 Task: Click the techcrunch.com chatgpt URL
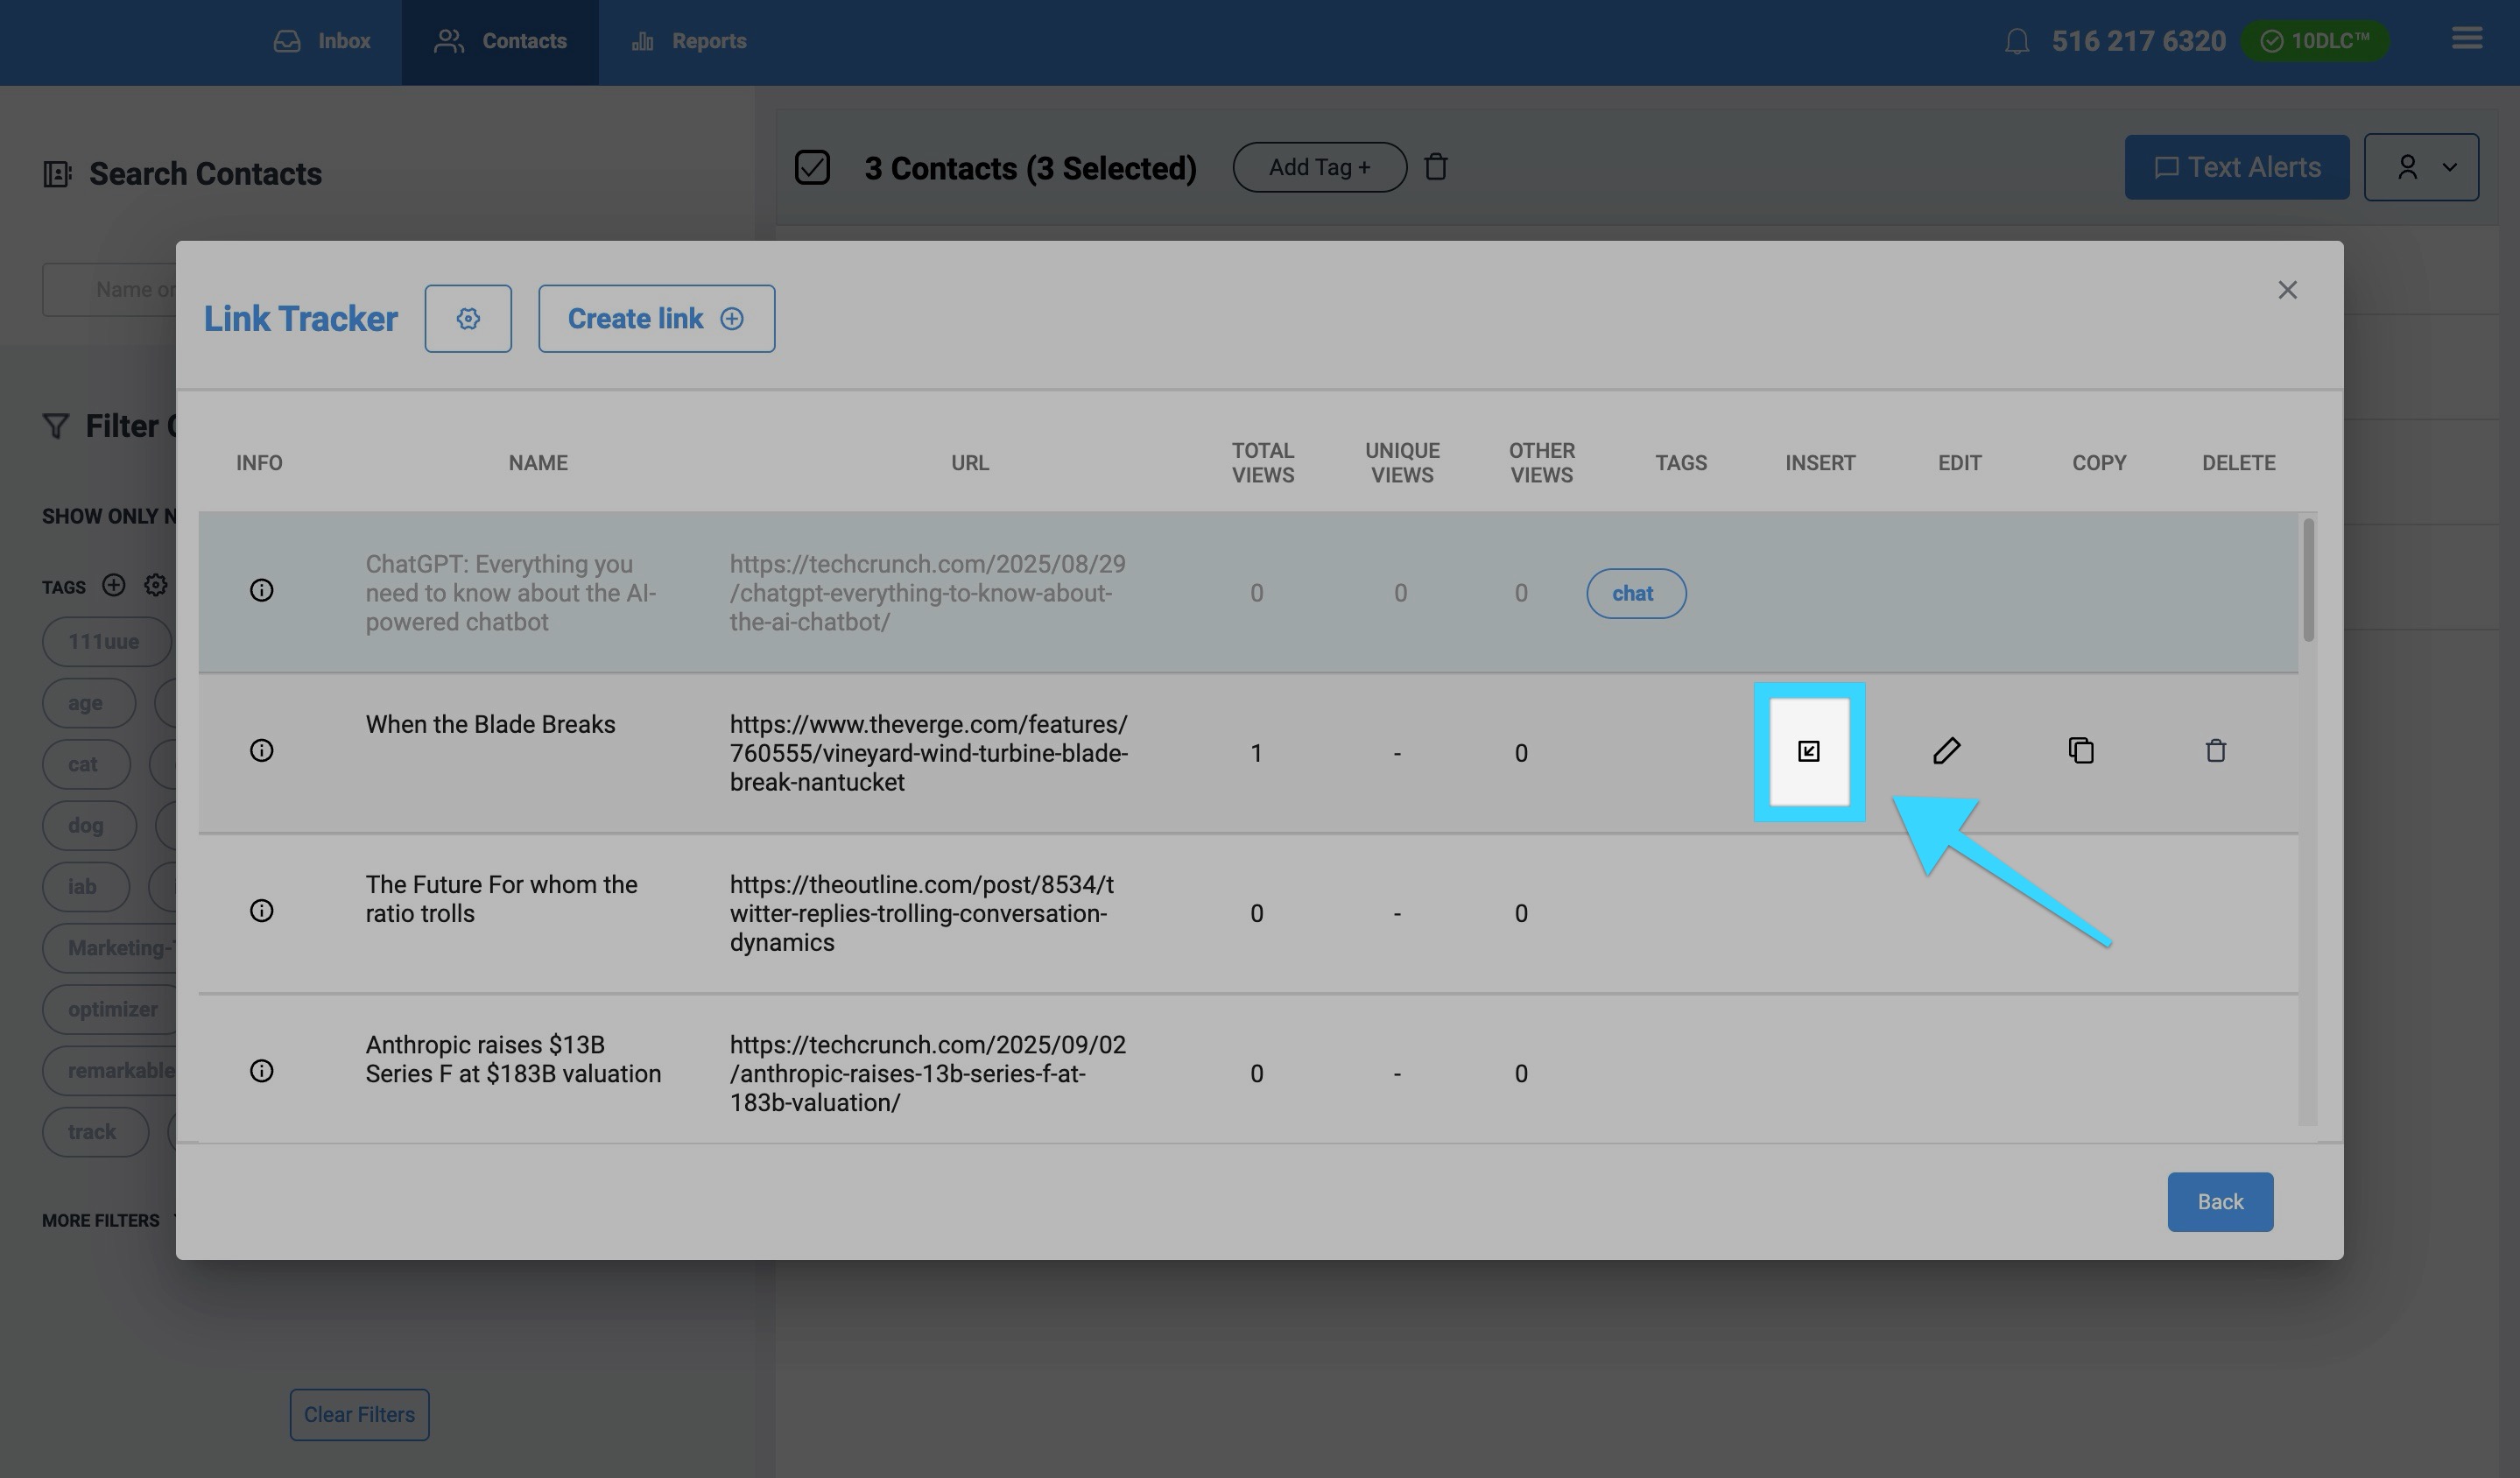pyautogui.click(x=927, y=593)
